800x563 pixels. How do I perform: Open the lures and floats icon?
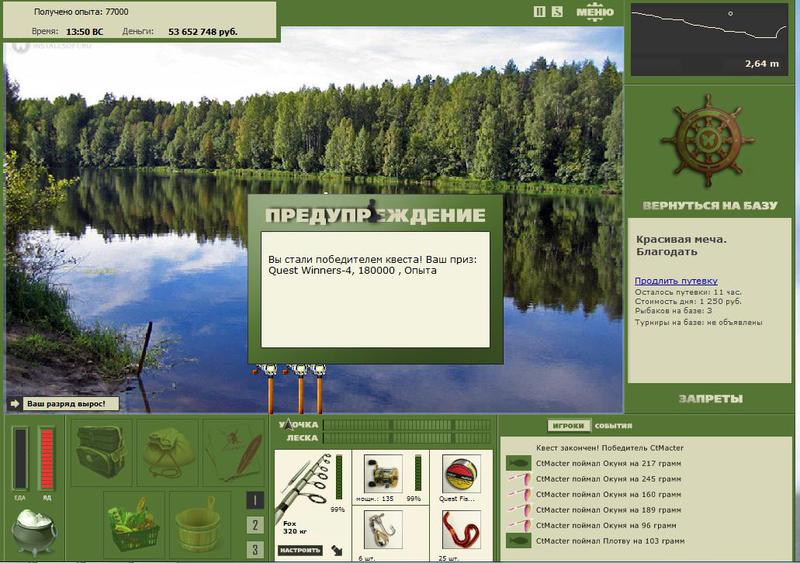pos(234,452)
